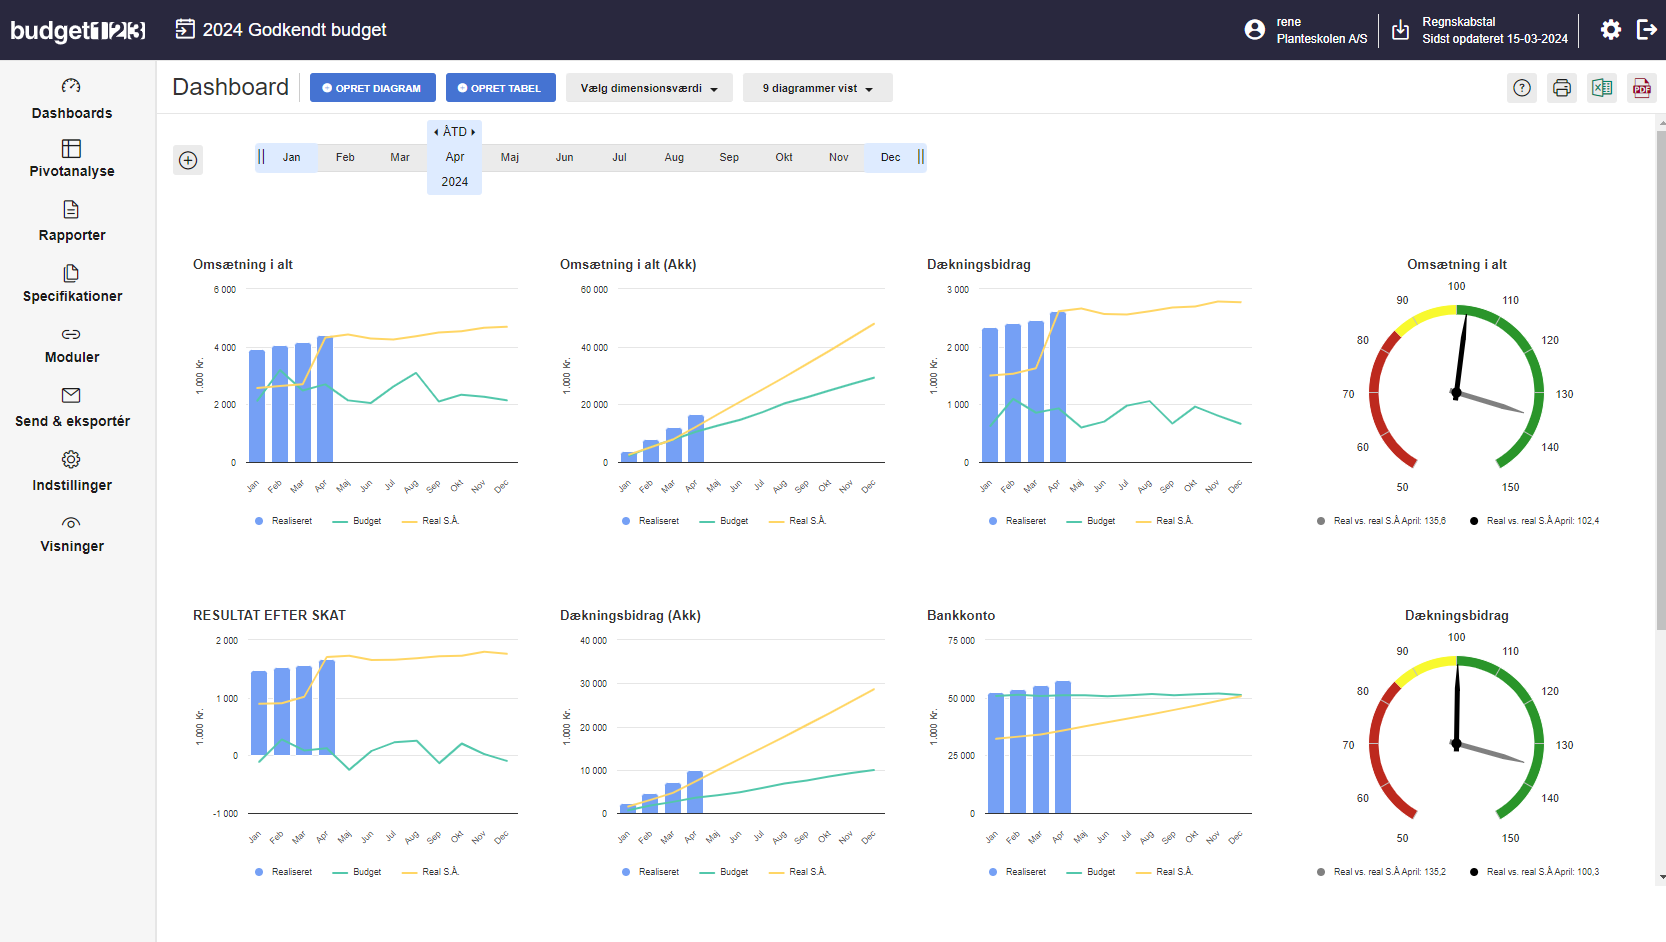
Task: Click the OPRET TABEL button
Action: click(500, 88)
